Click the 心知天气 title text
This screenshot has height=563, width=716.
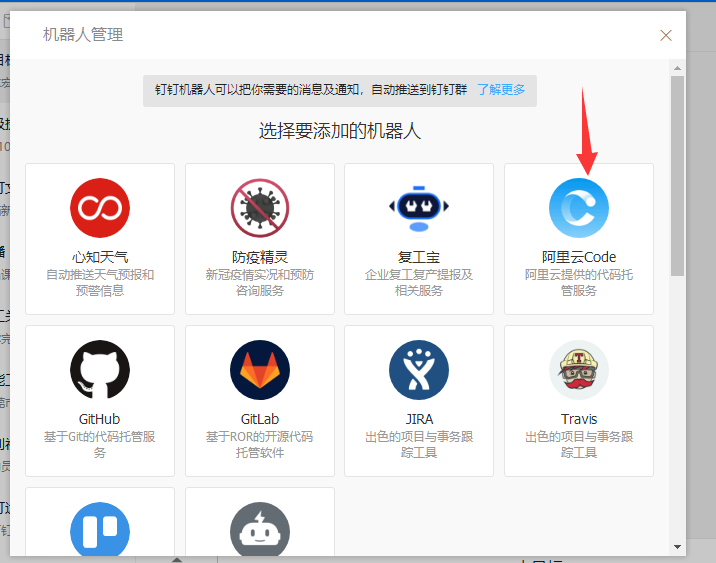(100, 257)
